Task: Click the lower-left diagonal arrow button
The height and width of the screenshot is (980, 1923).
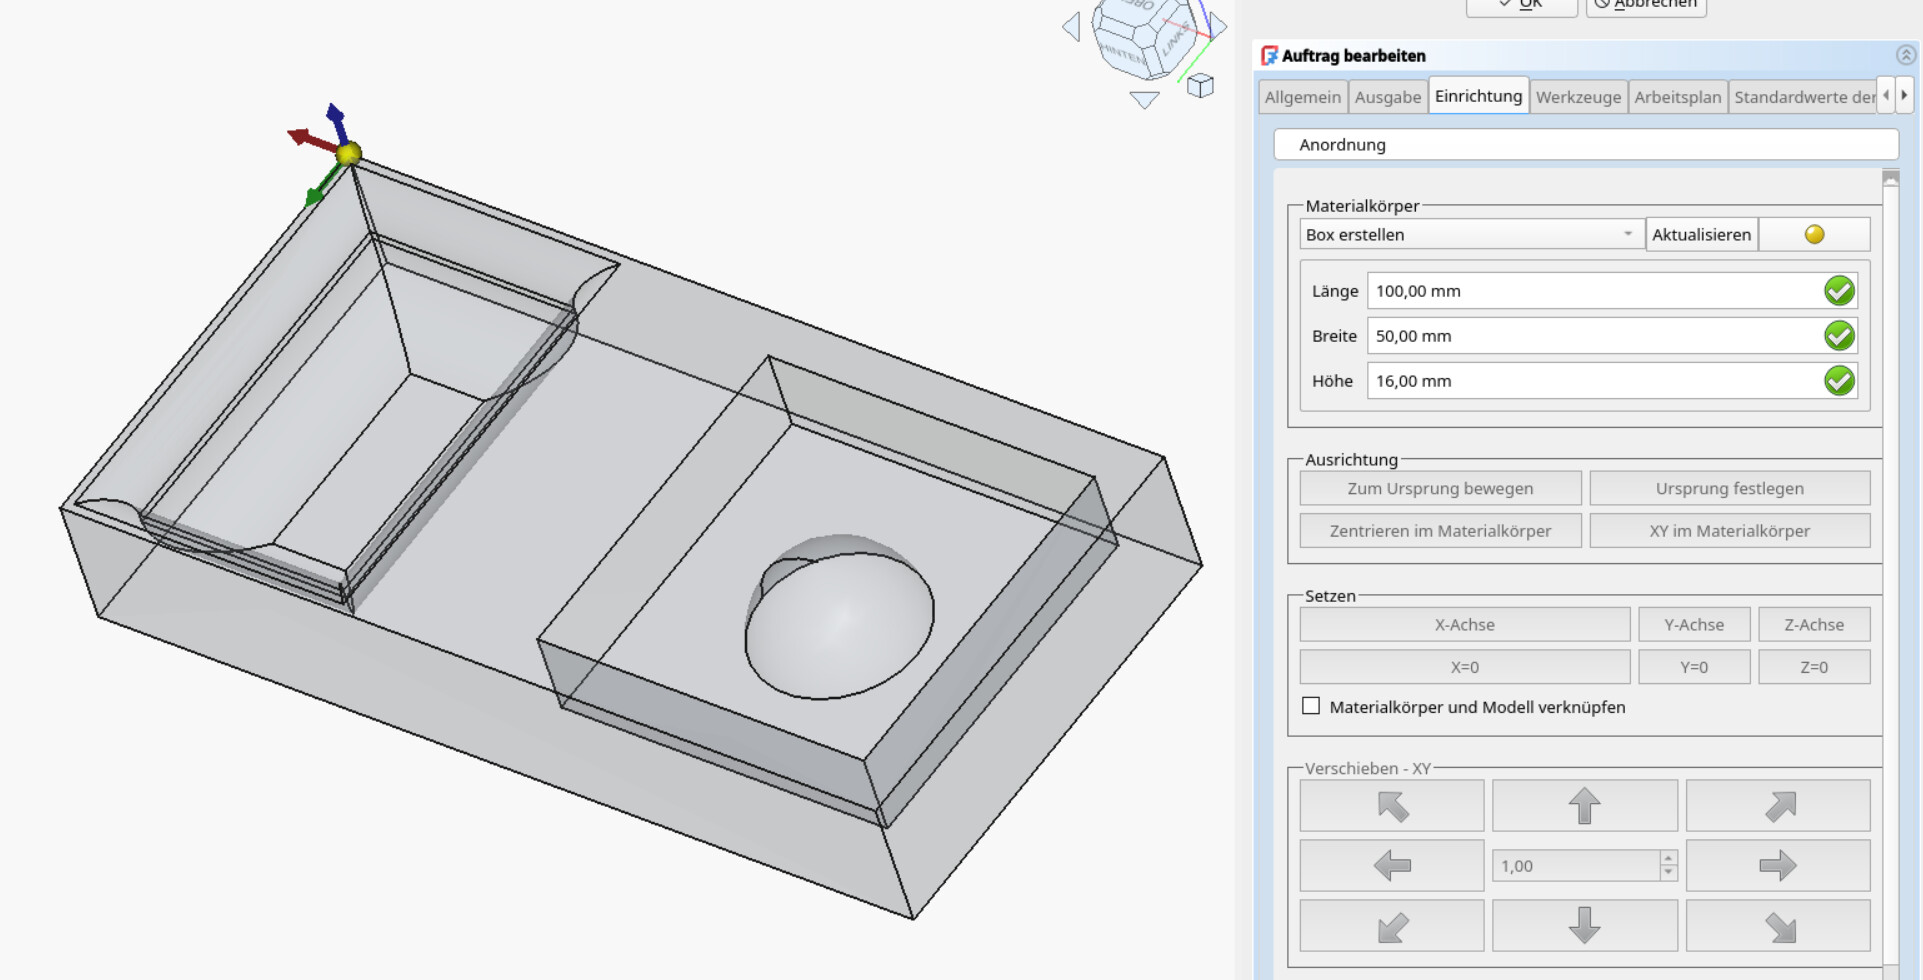Action: point(1391,926)
